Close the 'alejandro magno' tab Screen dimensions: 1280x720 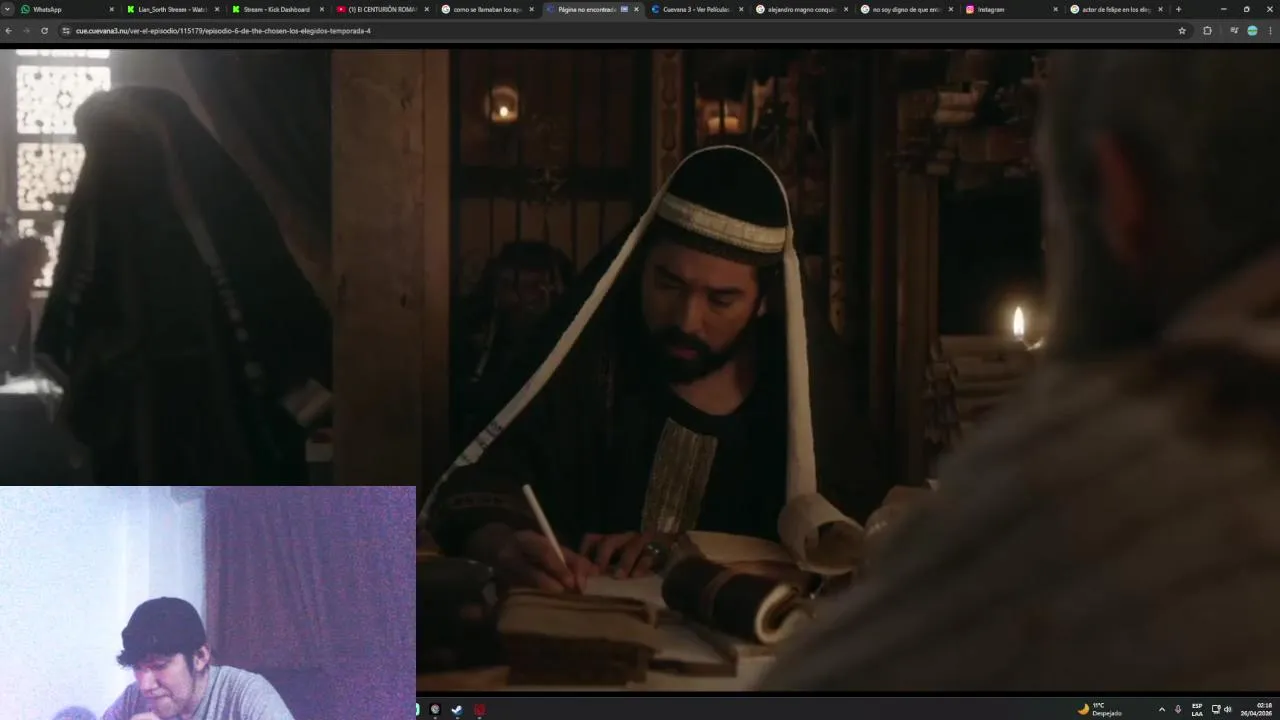coord(846,9)
